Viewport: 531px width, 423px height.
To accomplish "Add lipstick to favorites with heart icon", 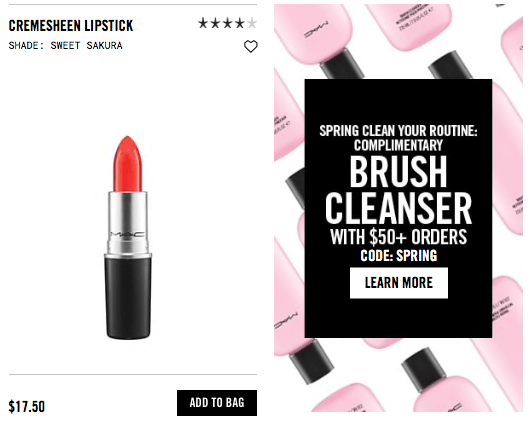I will tap(251, 46).
